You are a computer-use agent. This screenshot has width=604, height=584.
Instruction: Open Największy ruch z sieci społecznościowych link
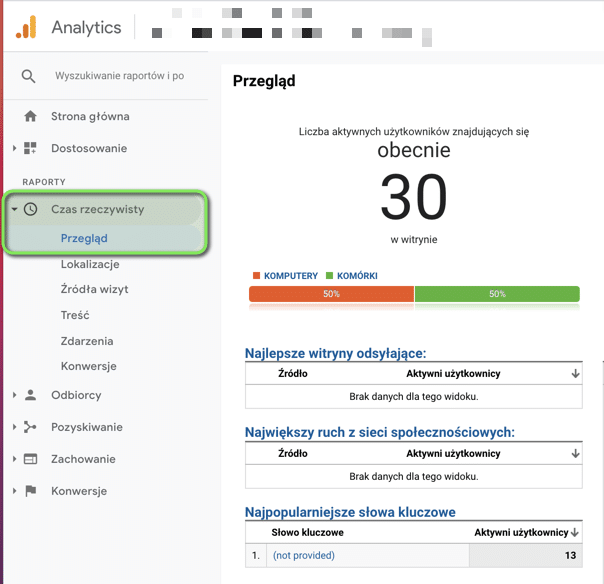[x=380, y=432]
